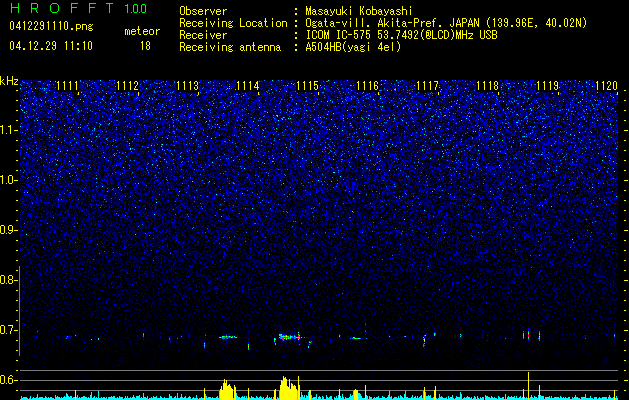Click the Receiving antenna label
The width and height of the screenshot is (629, 400).
pos(230,47)
